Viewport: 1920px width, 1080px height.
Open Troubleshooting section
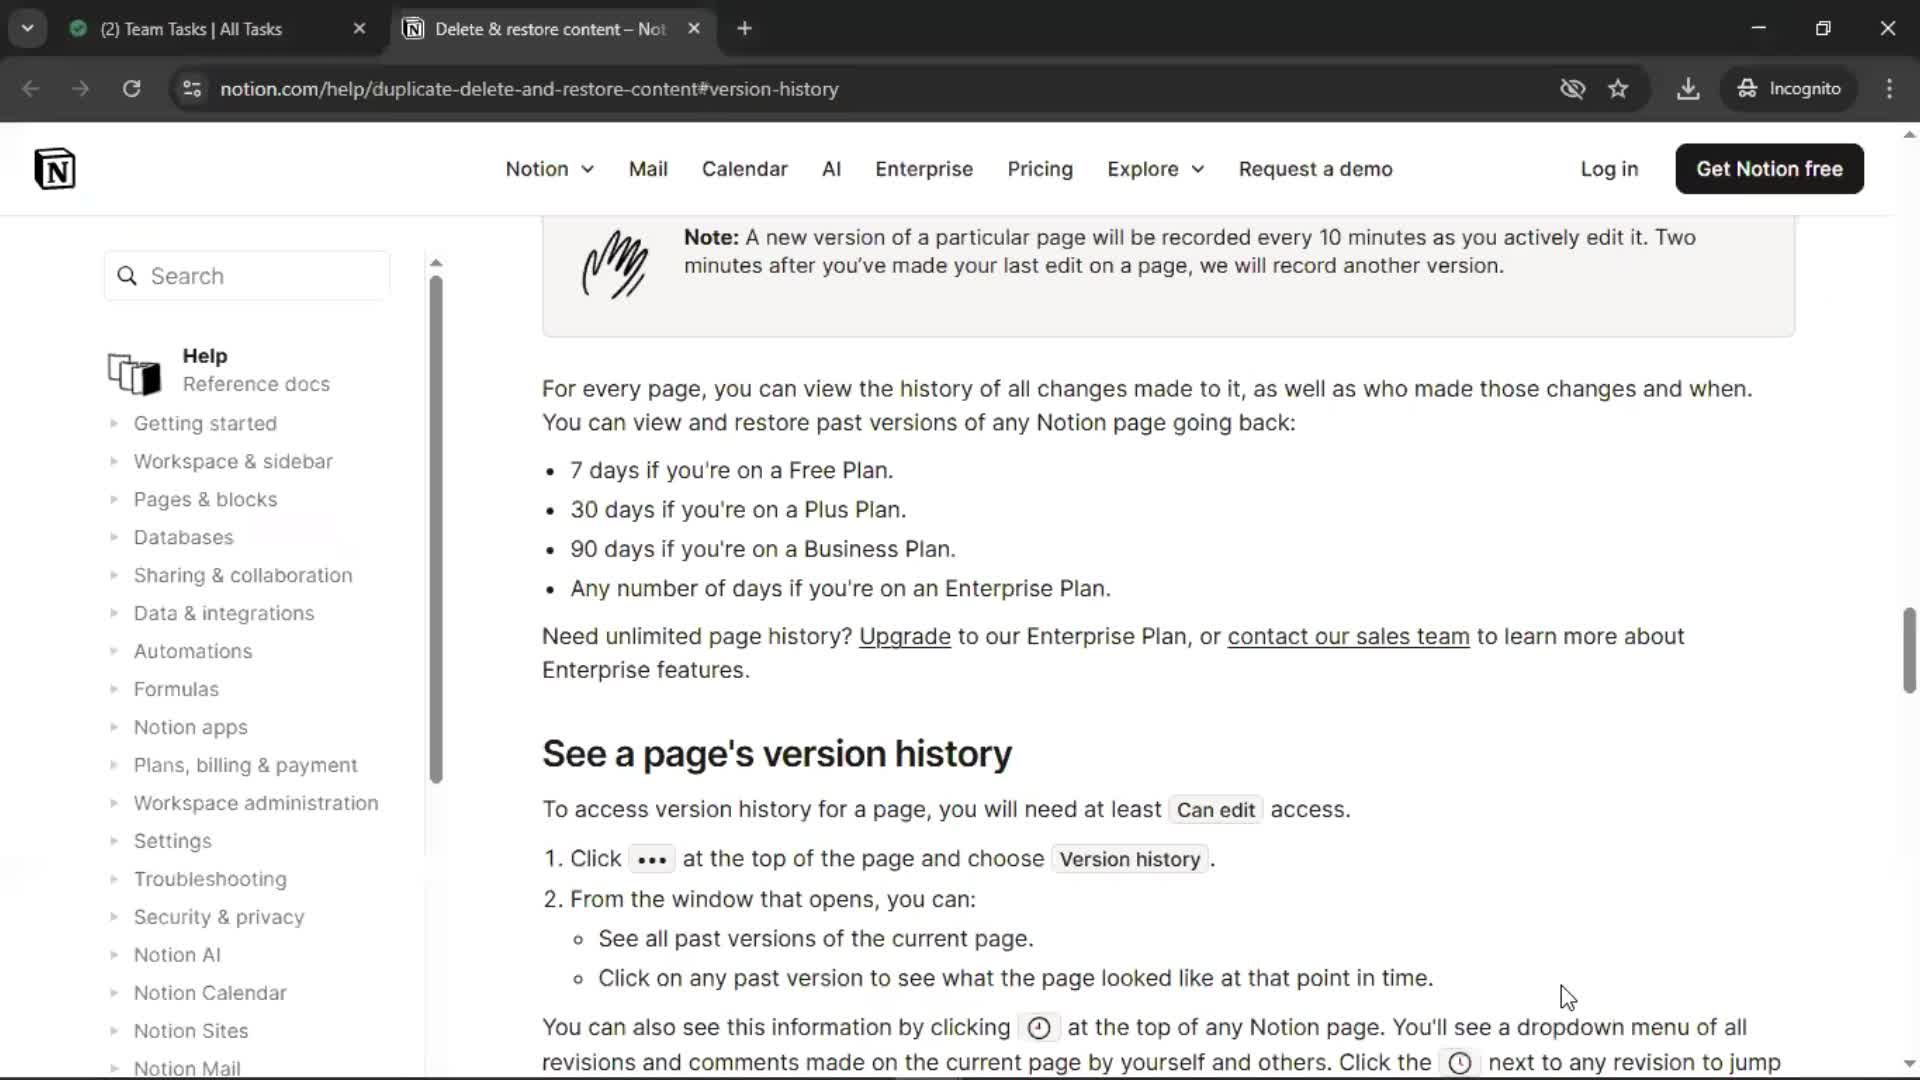coord(210,880)
